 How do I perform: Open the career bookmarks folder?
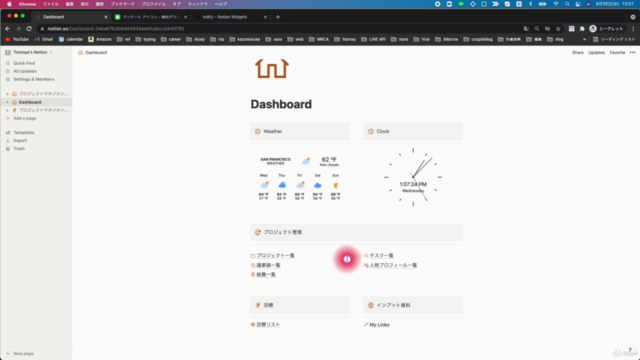(x=171, y=39)
